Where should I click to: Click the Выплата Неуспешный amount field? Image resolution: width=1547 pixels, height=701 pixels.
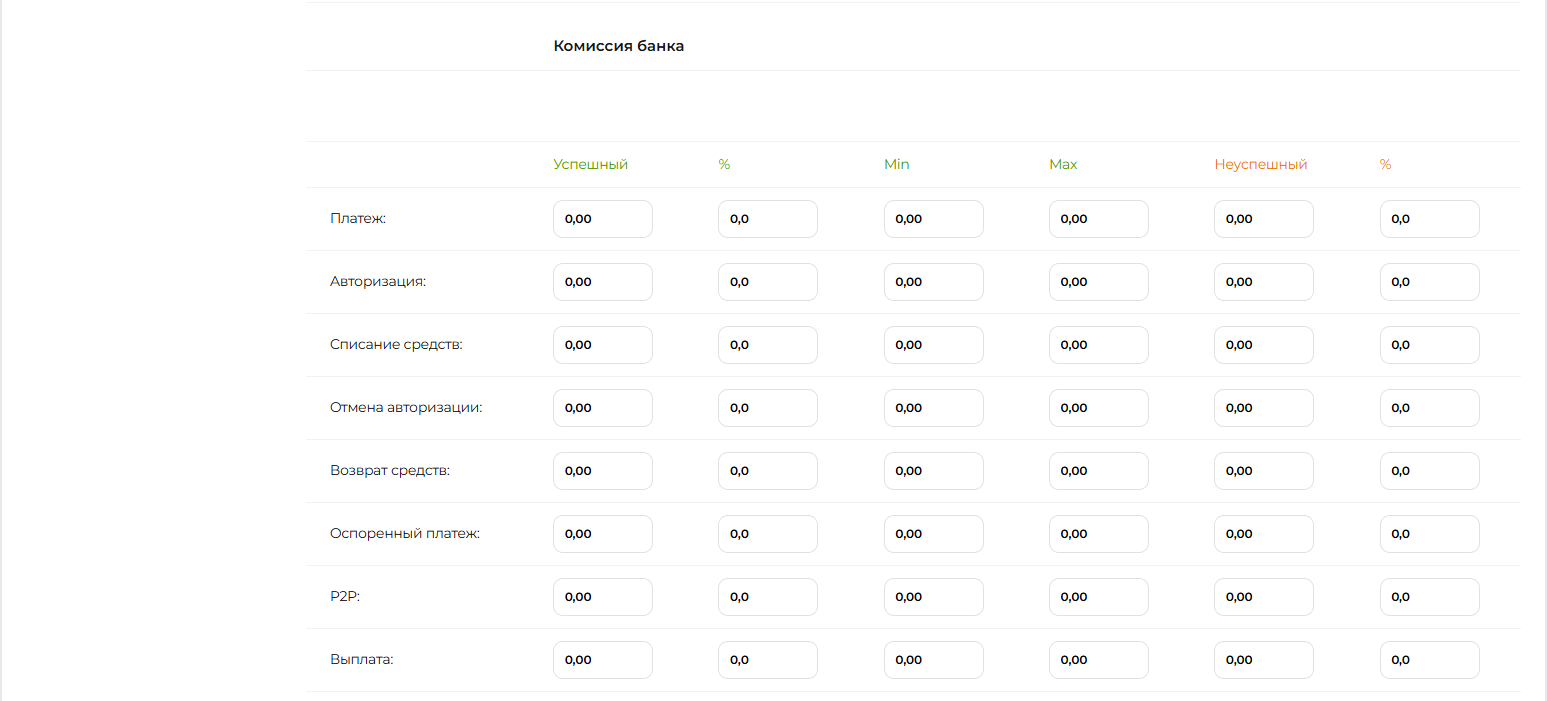click(x=1263, y=660)
